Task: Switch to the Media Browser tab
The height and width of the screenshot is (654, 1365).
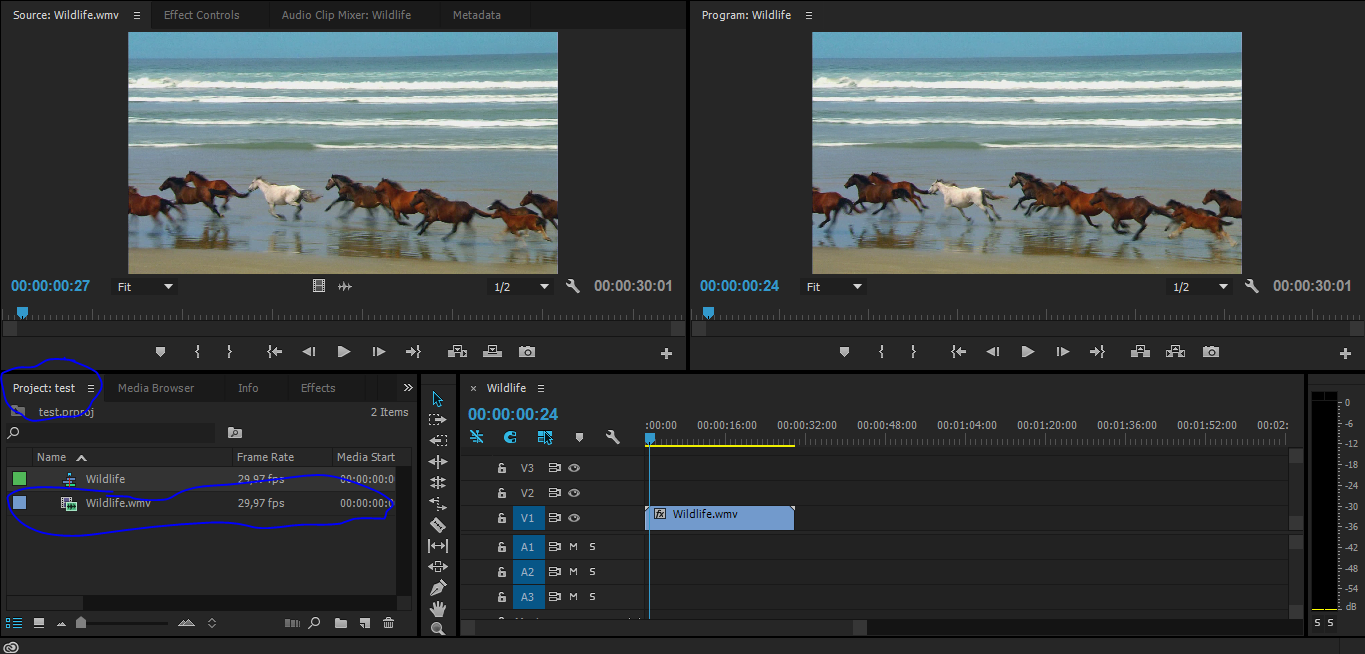Action: click(x=155, y=387)
